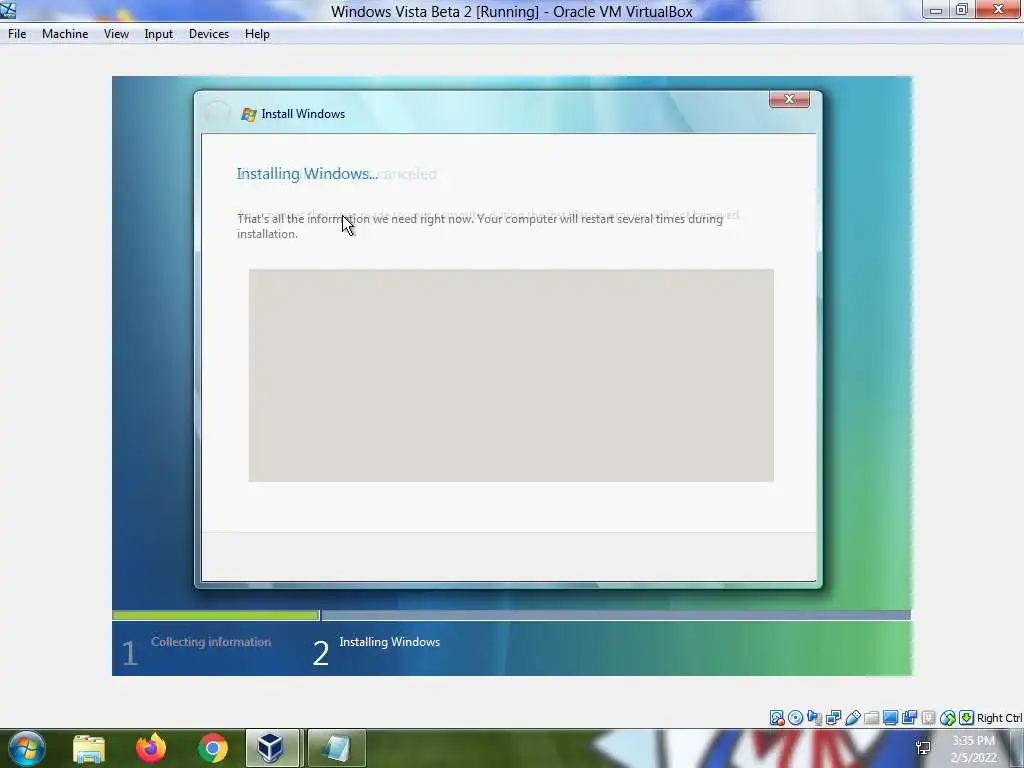Click step 1 Collecting information label

tap(211, 642)
